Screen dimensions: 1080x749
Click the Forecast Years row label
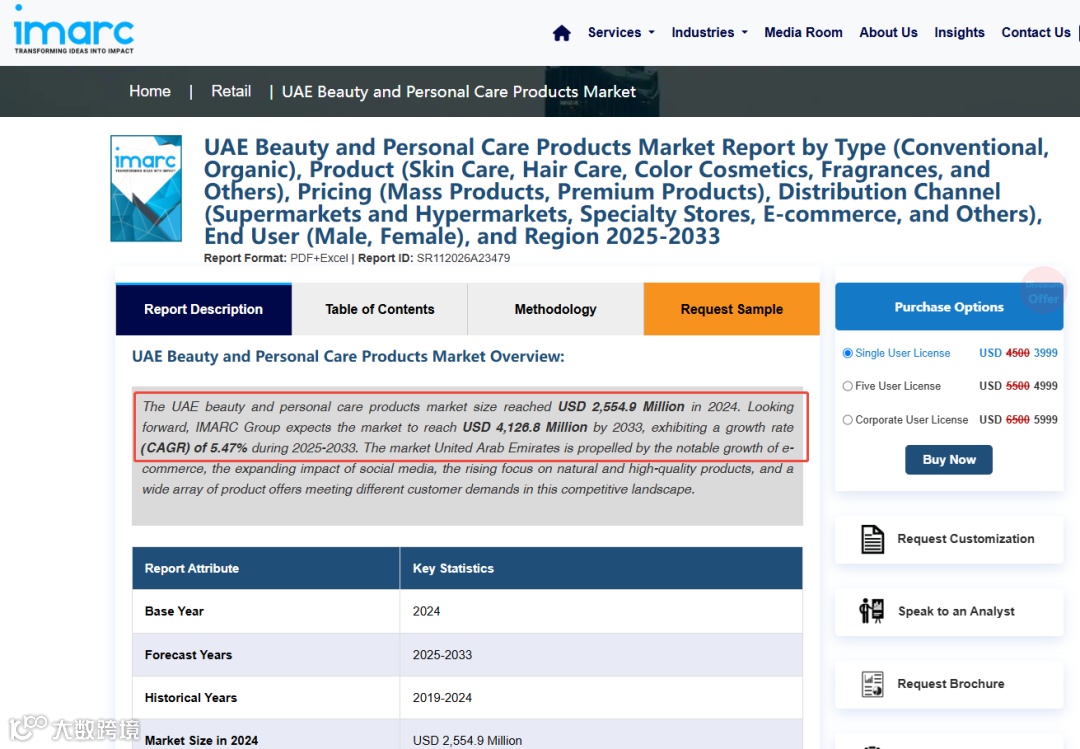click(188, 655)
